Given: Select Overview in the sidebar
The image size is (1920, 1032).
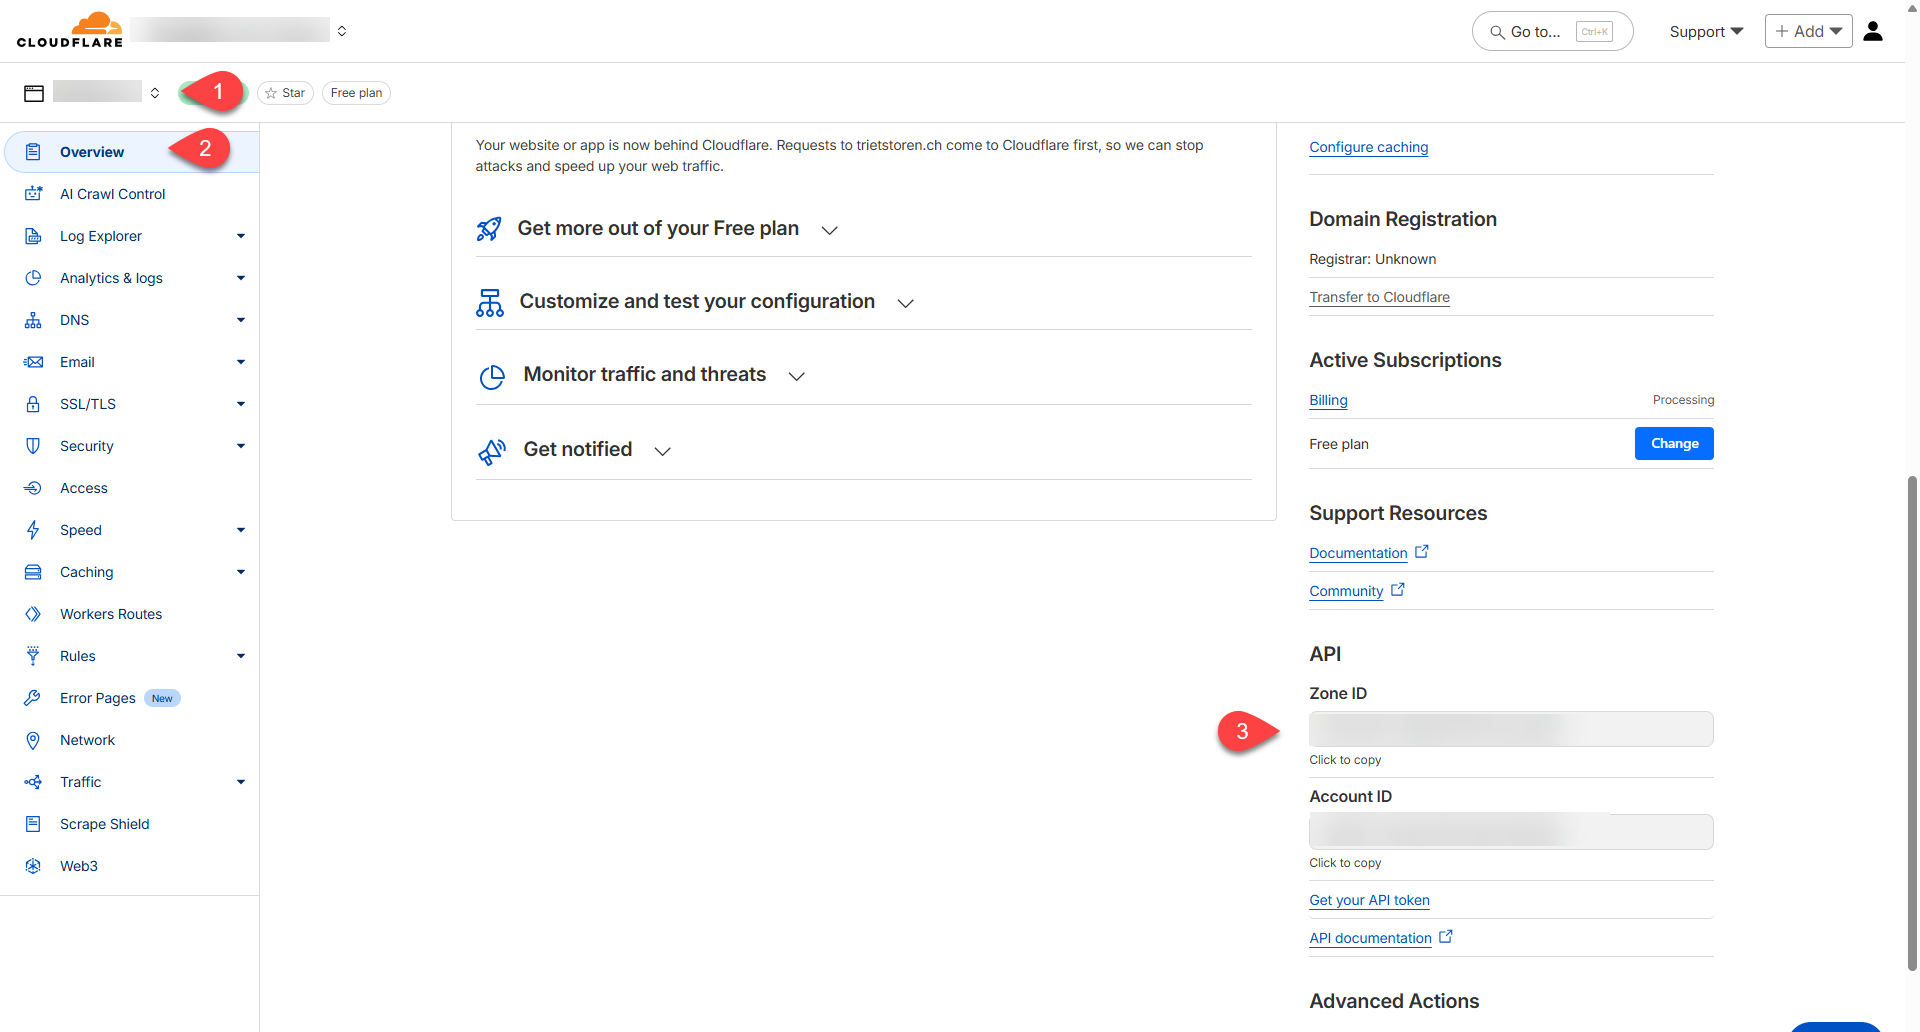Looking at the screenshot, I should [x=92, y=152].
